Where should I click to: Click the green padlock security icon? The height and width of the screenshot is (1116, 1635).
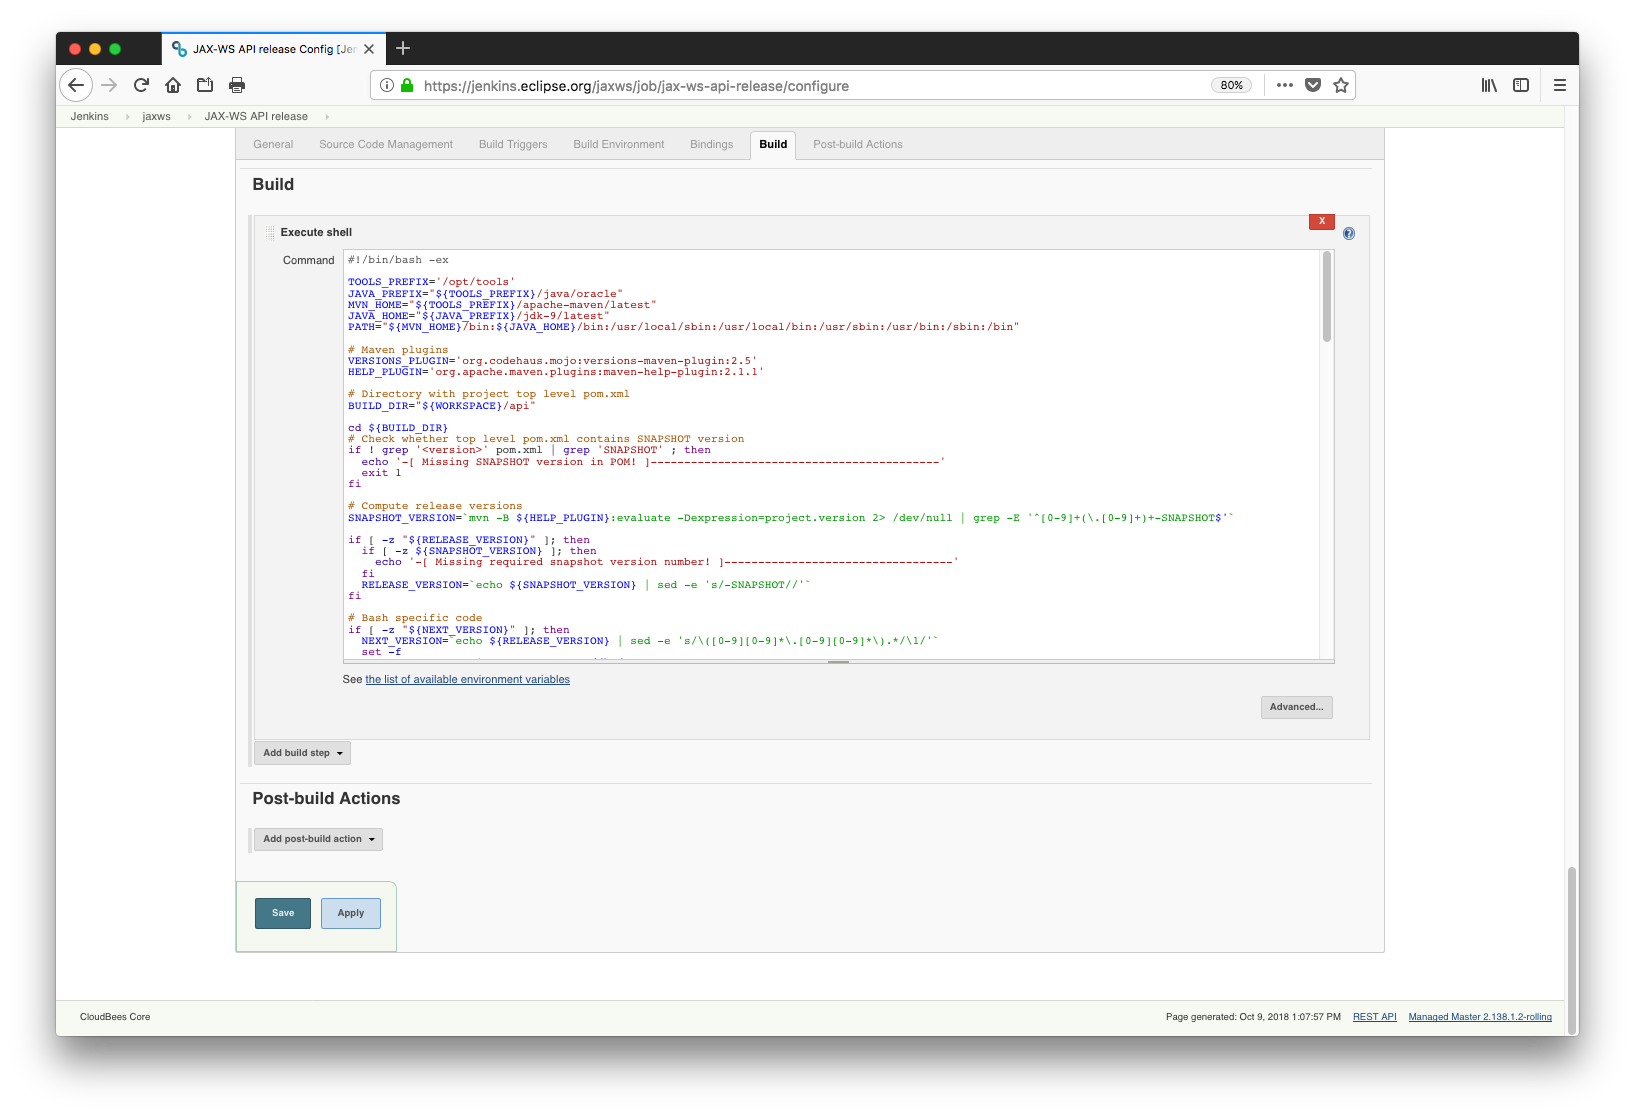click(407, 85)
